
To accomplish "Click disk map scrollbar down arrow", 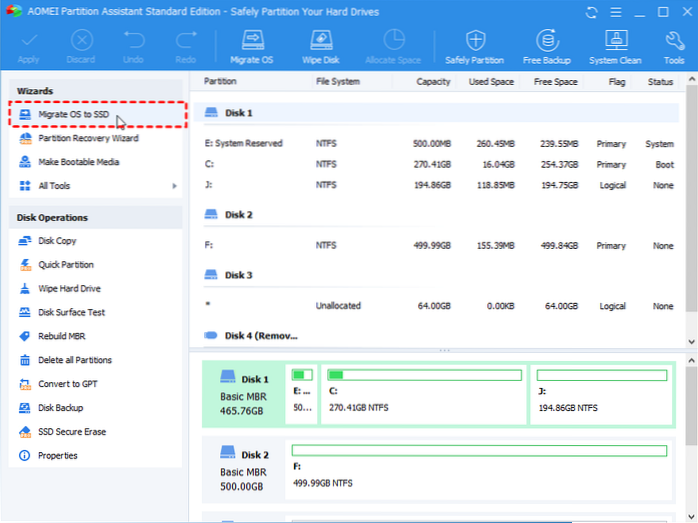I will pos(691,516).
